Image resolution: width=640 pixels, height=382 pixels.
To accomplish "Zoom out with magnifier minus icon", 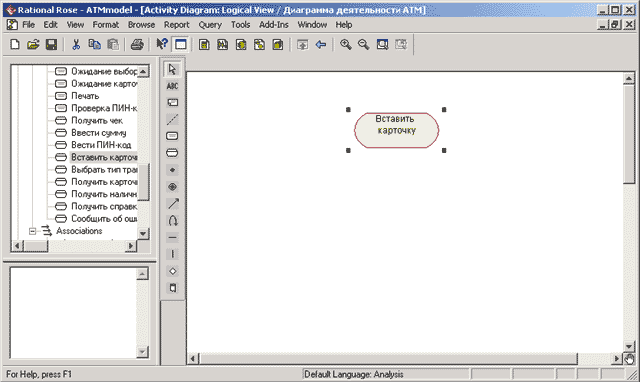I will (x=364, y=44).
